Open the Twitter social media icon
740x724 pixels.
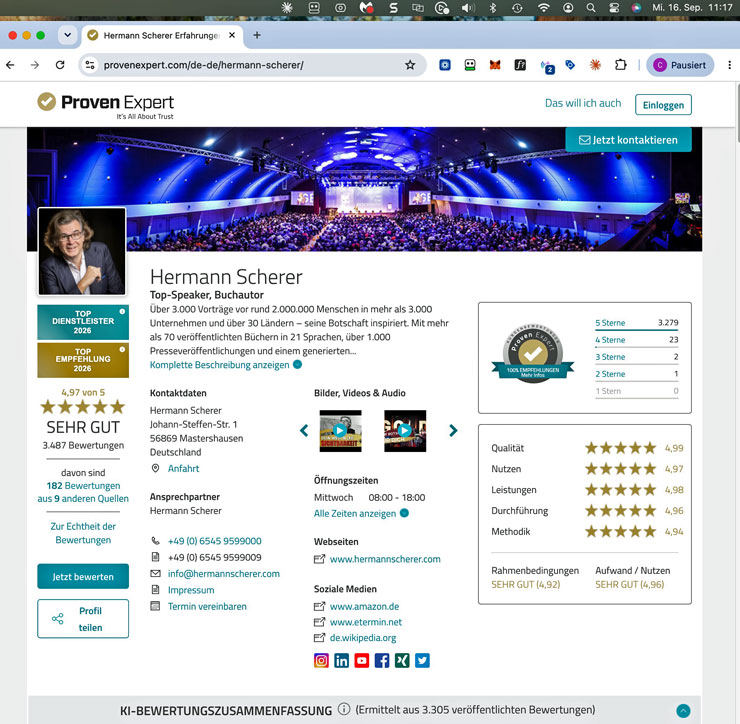click(422, 660)
